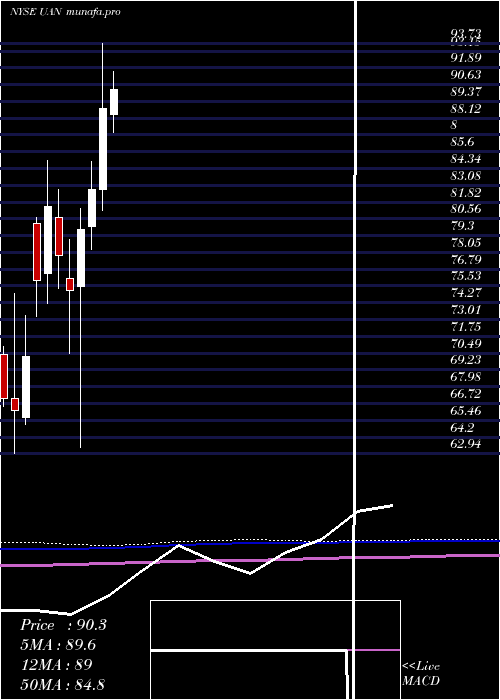Select the 50MA : 84.8 value
Viewport: 500px width, 700px height.
click(63, 684)
